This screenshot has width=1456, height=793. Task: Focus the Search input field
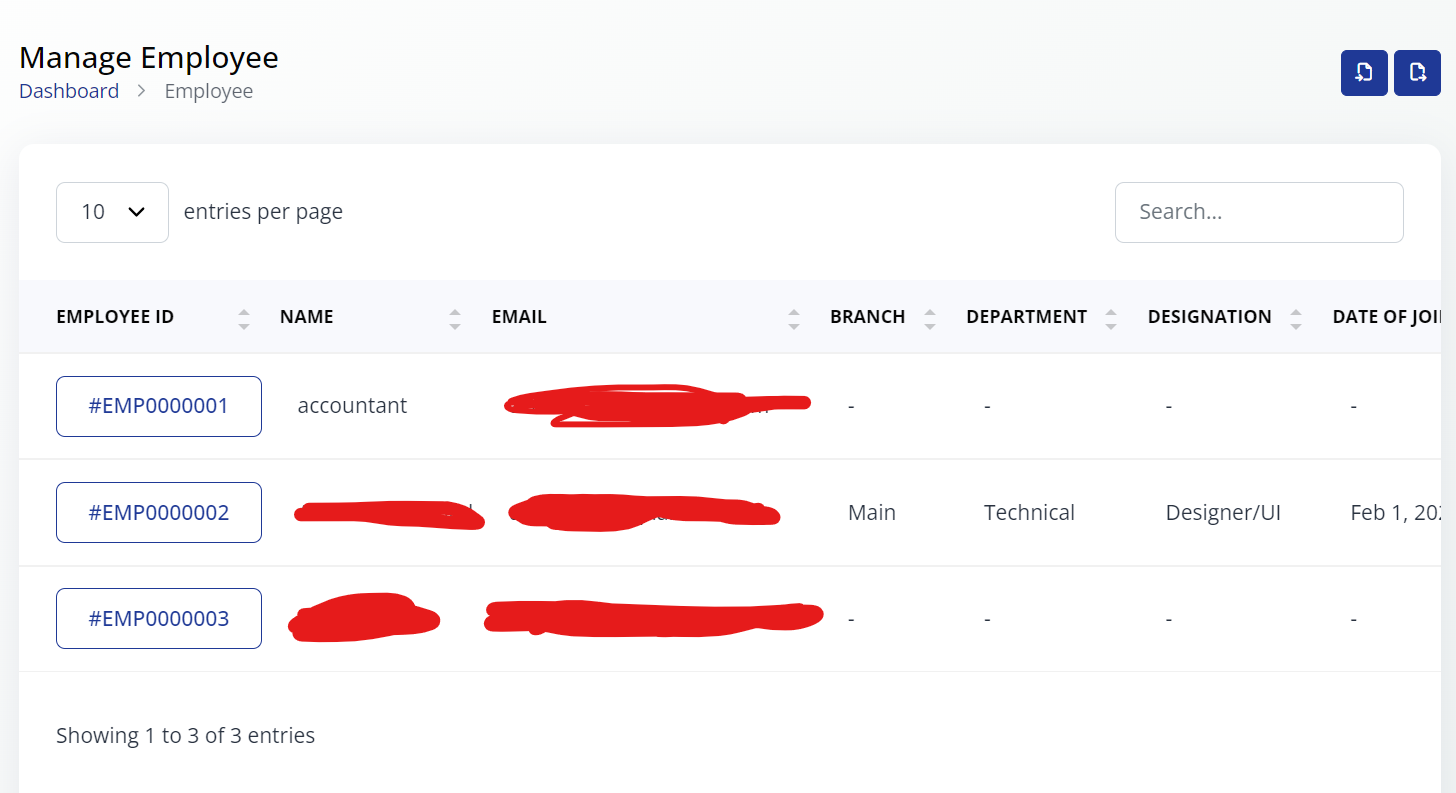tap(1259, 212)
